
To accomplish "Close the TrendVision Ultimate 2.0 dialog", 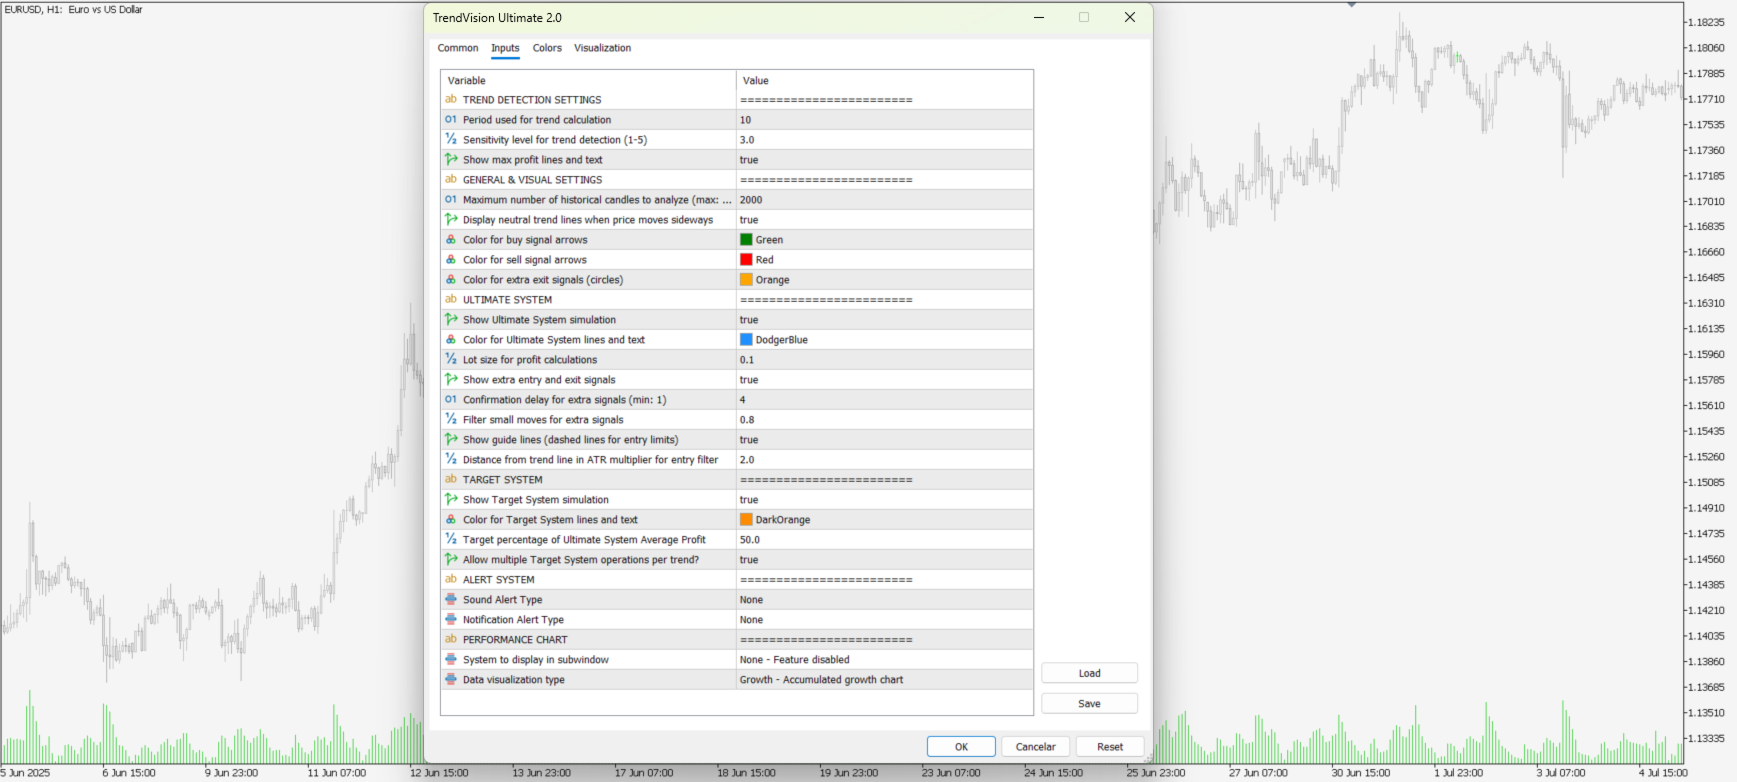I will [x=1130, y=17].
